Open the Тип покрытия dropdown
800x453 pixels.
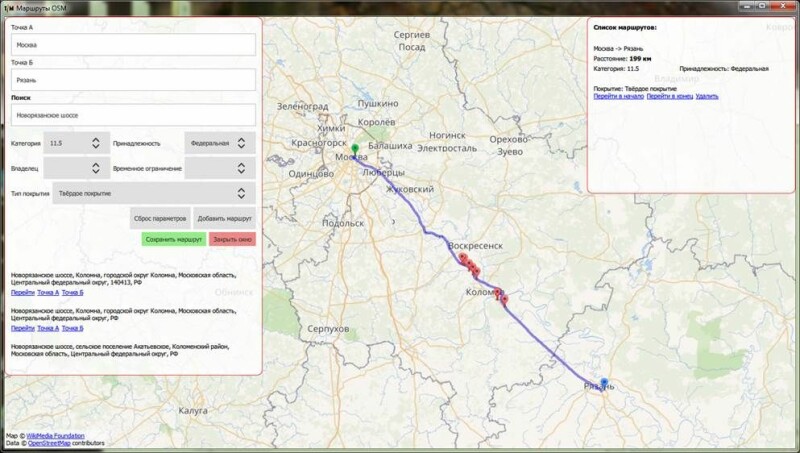click(150, 193)
